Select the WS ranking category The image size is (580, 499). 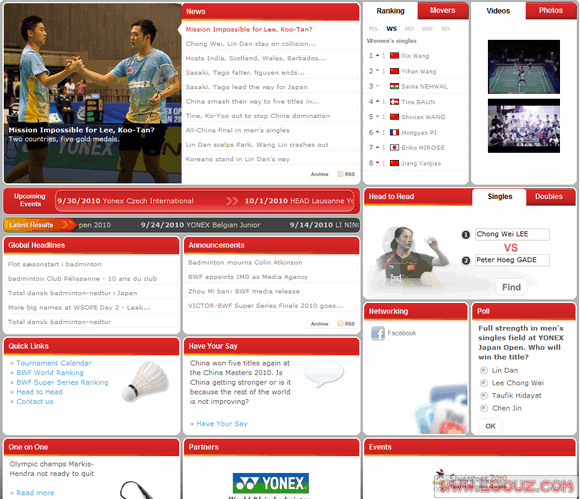pos(391,28)
